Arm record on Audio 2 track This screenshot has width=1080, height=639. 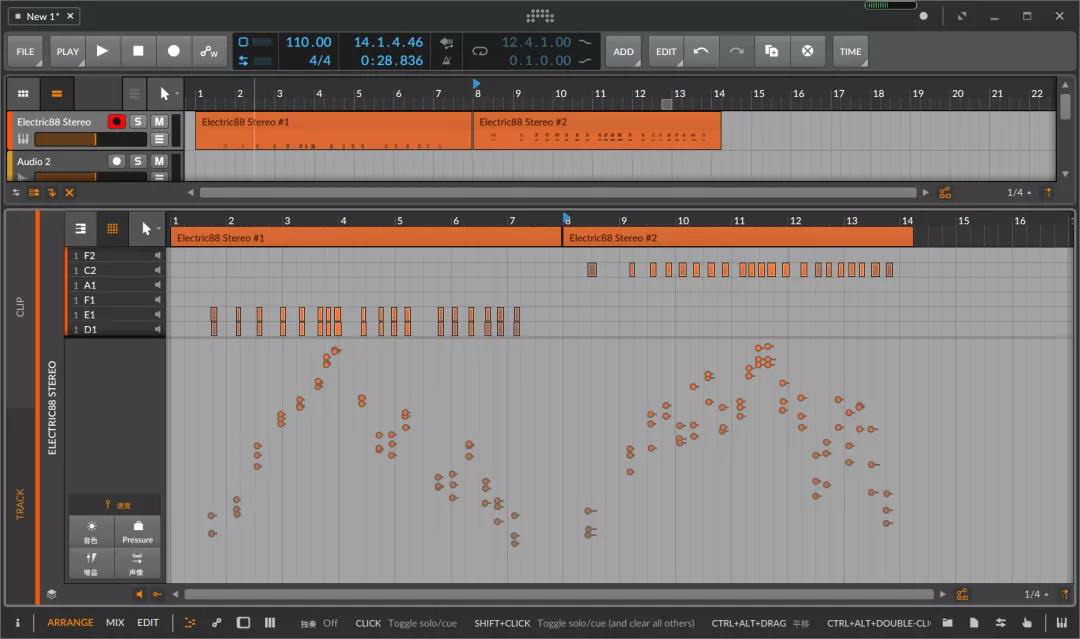[x=116, y=161]
